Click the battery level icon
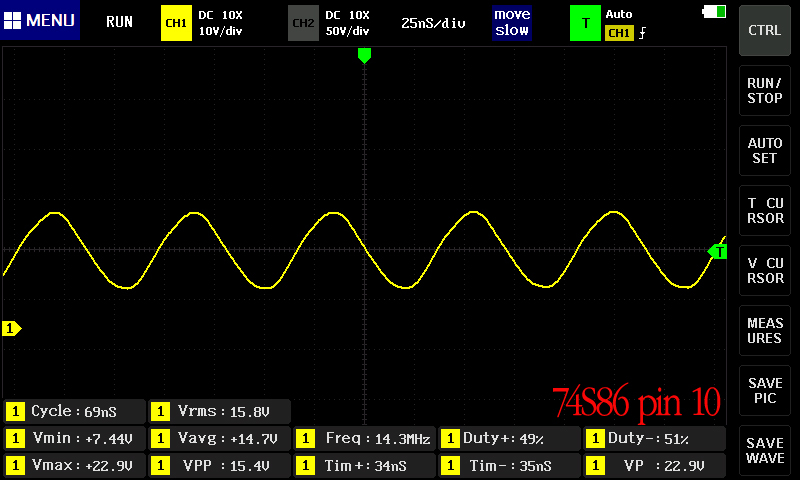This screenshot has height=480, width=800. [x=715, y=12]
